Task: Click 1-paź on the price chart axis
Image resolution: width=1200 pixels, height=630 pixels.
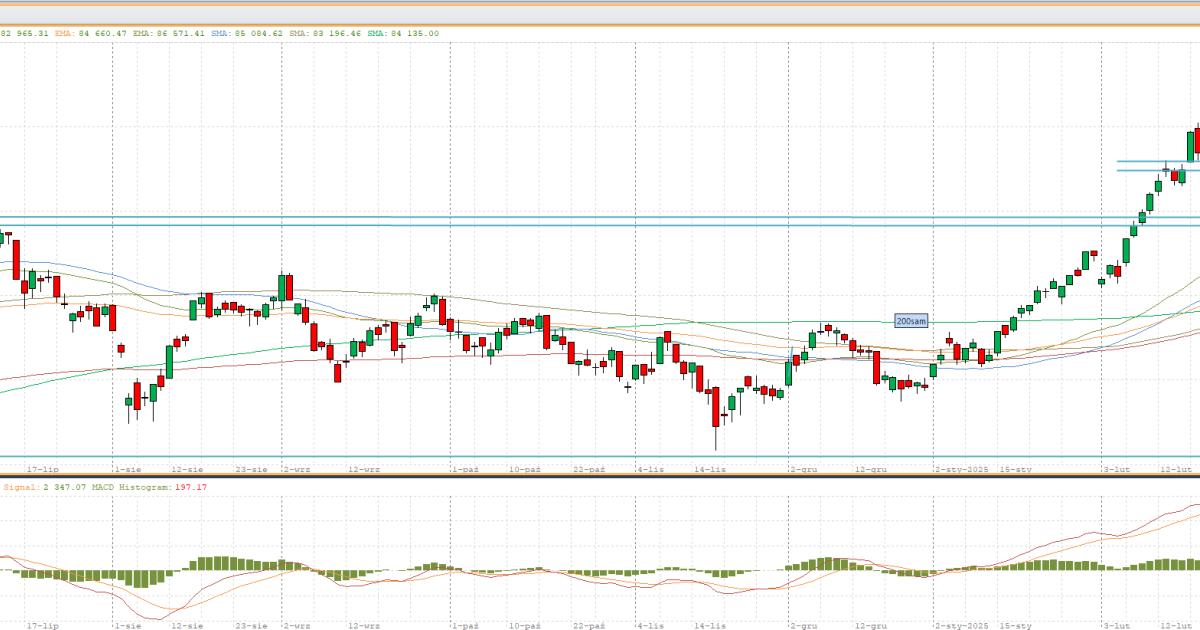Action: click(465, 468)
